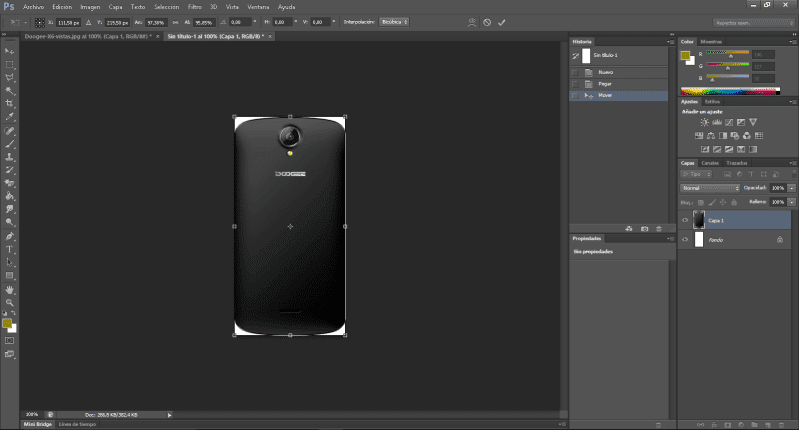The width and height of the screenshot is (799, 430).
Task: Select the Magic Wand tool
Action: click(x=9, y=91)
